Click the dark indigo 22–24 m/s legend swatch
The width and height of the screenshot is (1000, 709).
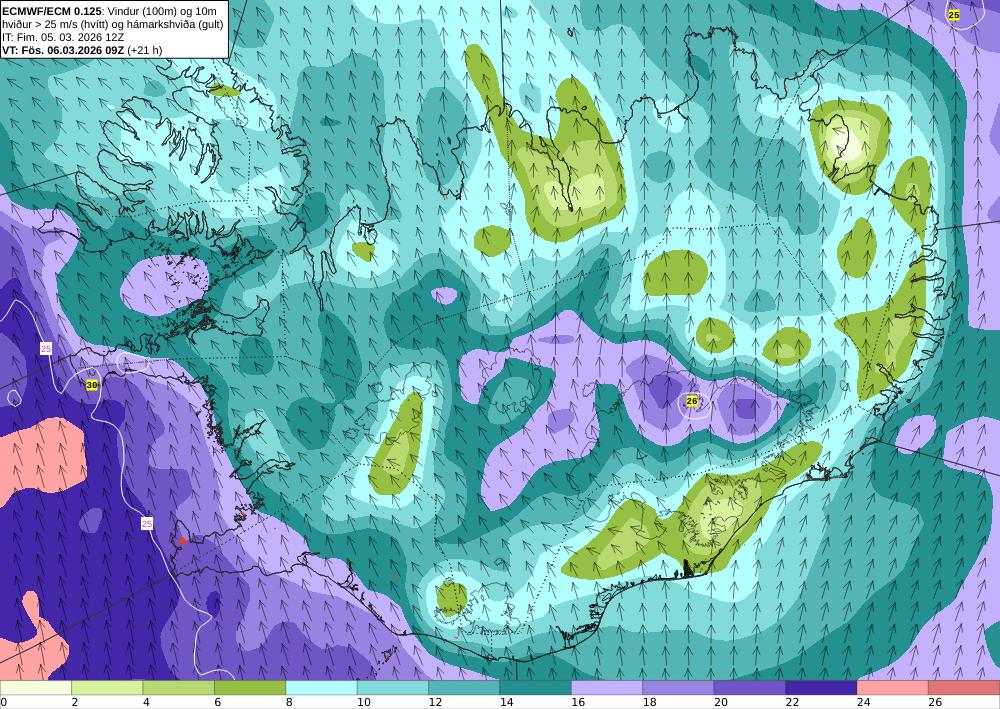click(x=821, y=688)
